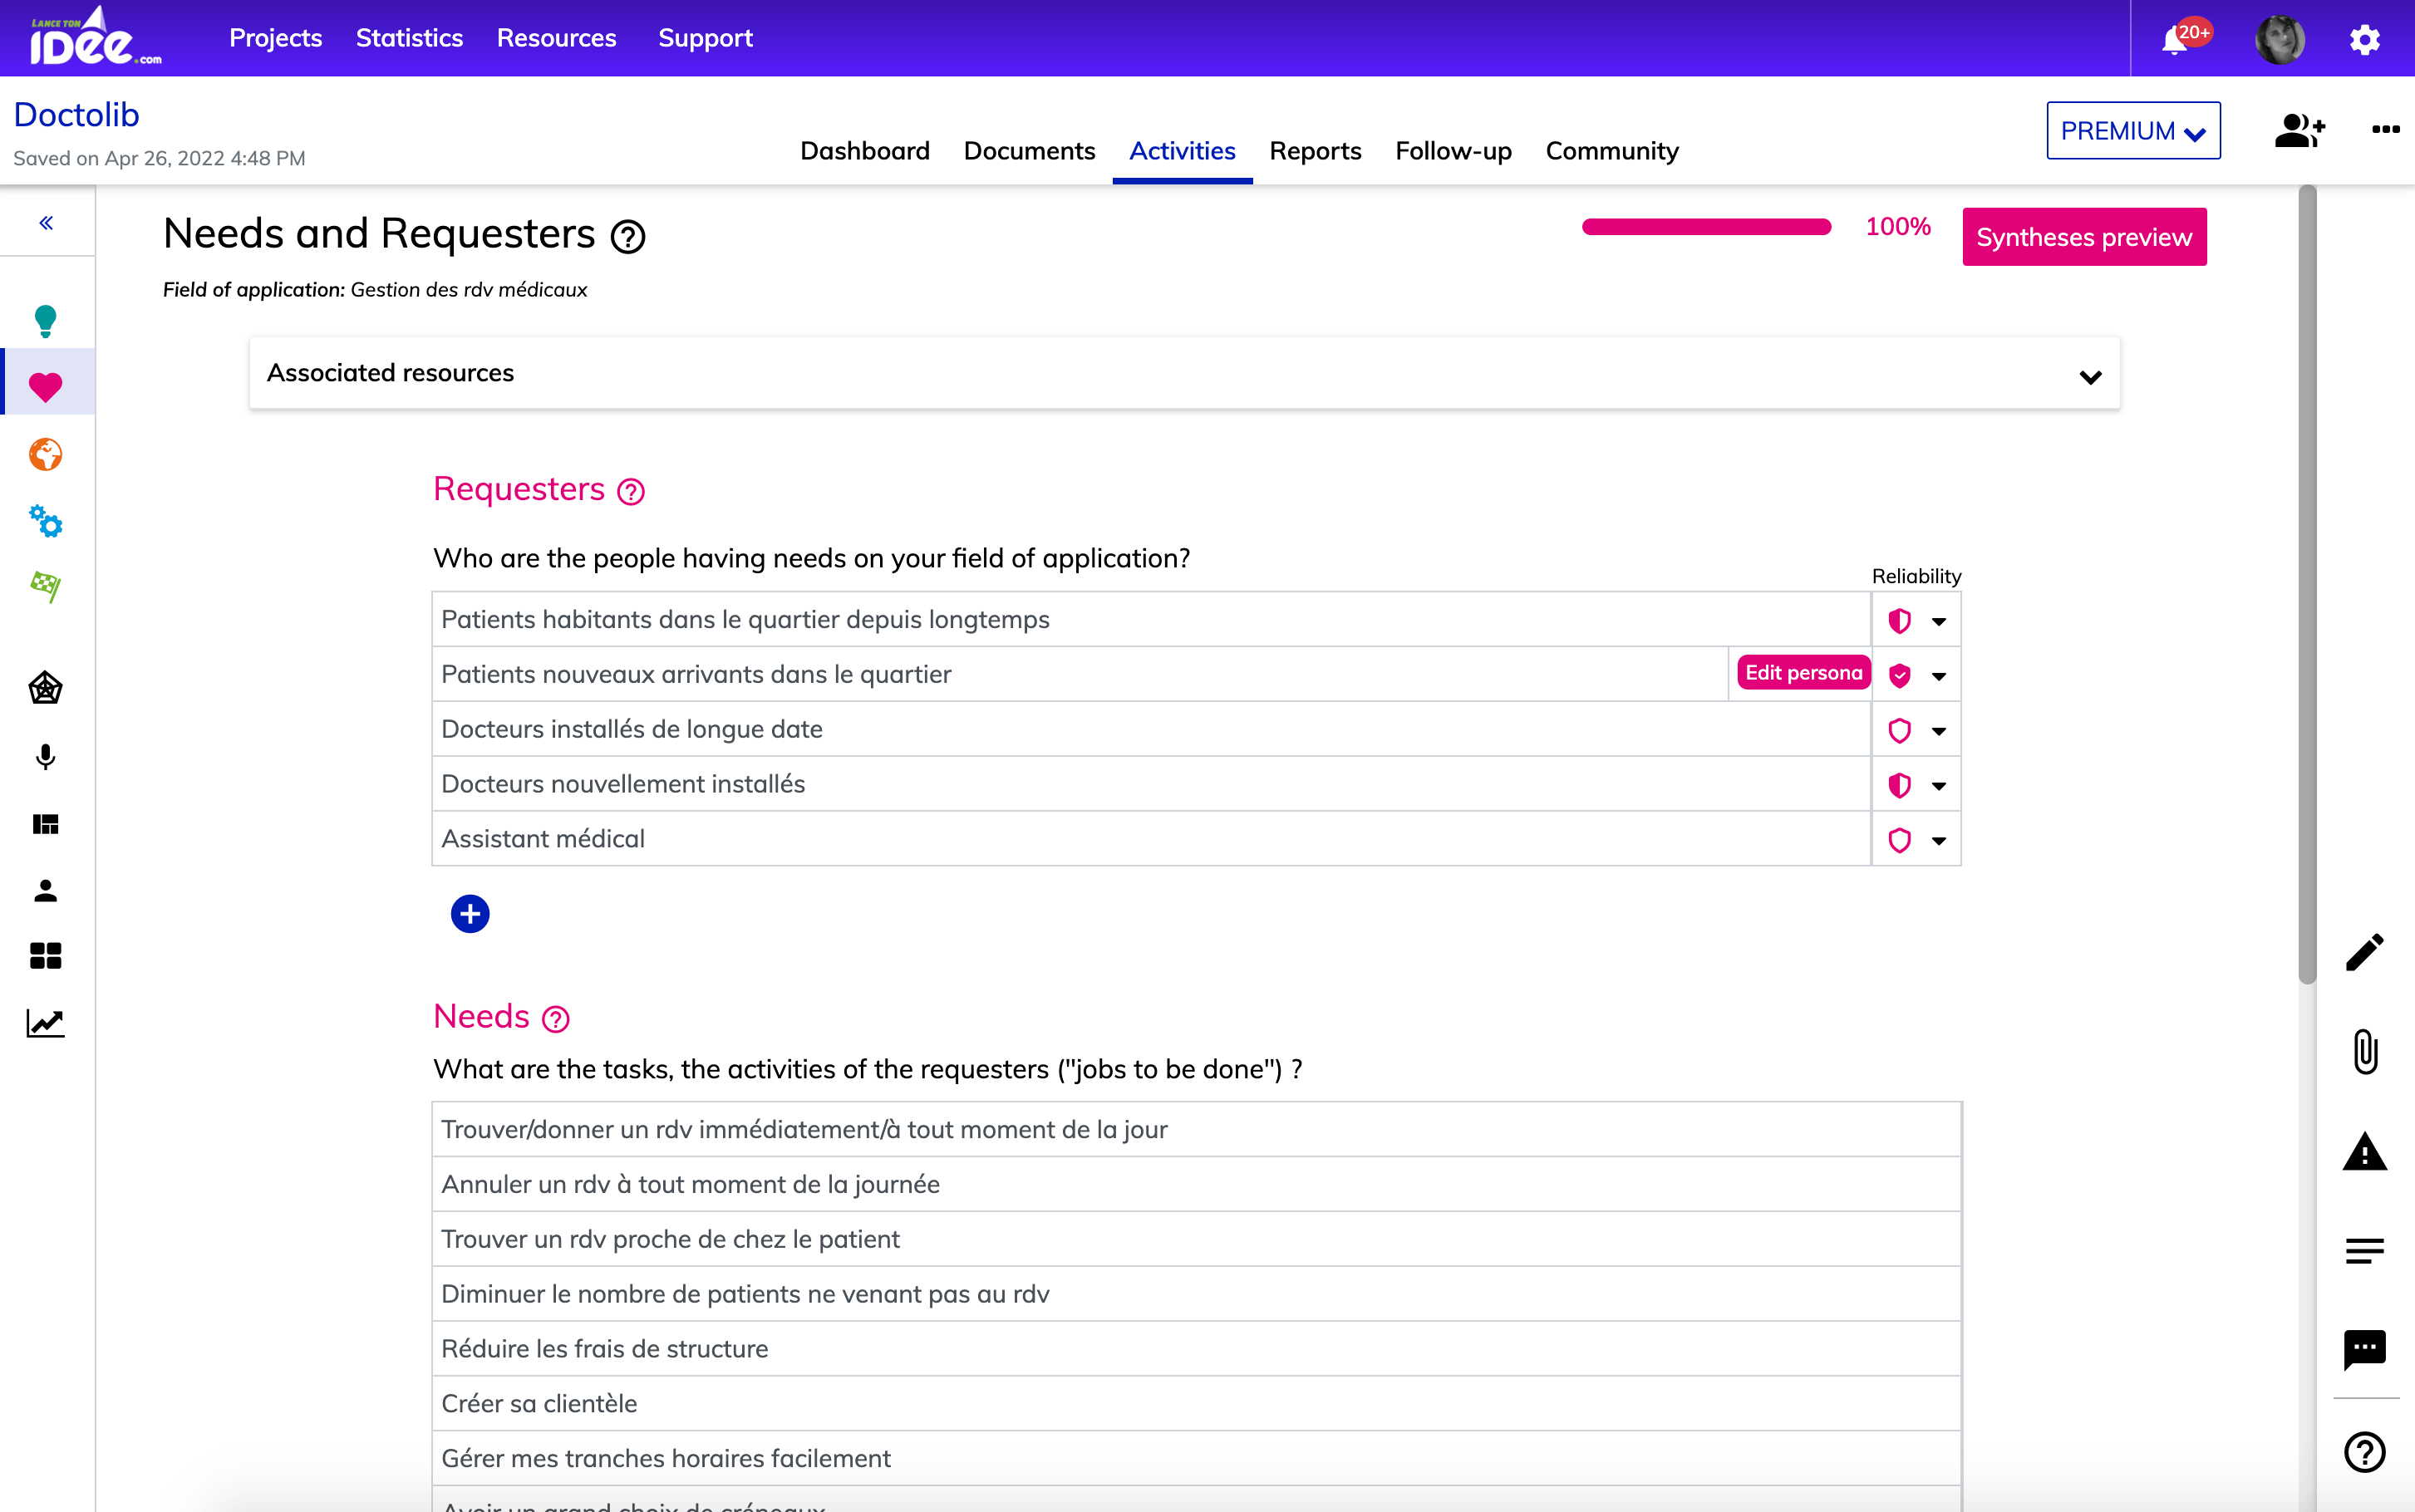Open reliability dropdown for Docteurs installés de longue date
Viewport: 2415px width, 1512px height.
(1938, 731)
